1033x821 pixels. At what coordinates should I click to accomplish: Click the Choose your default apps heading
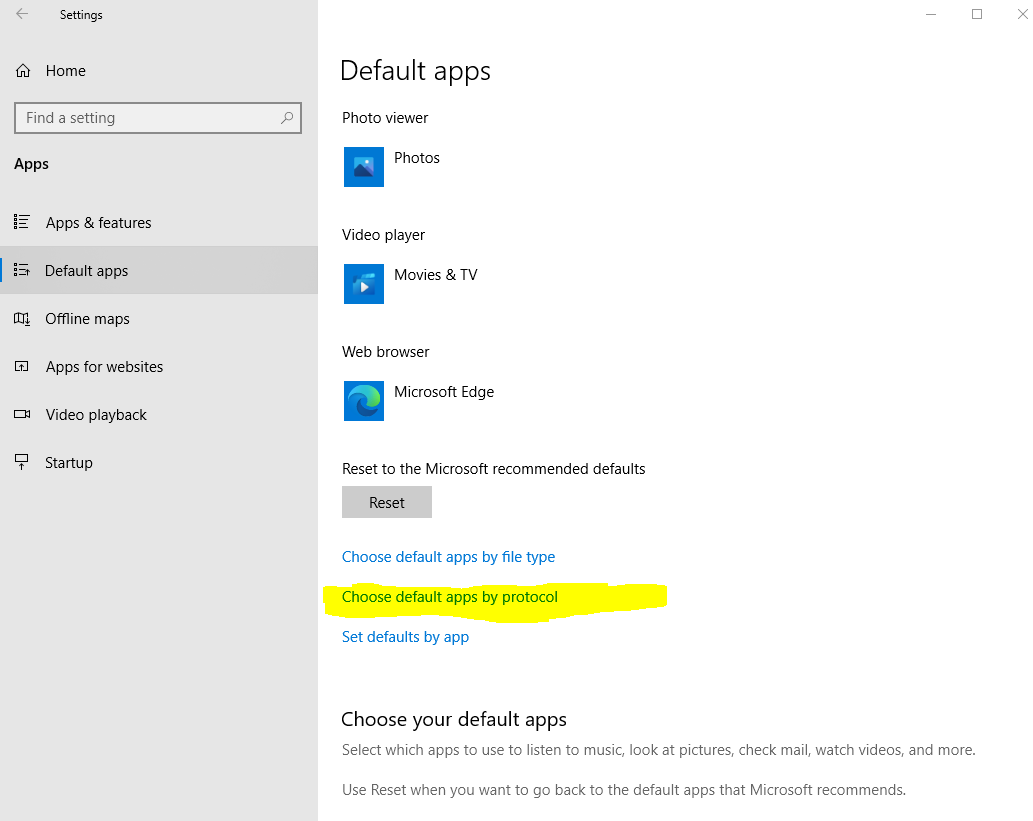pyautogui.click(x=454, y=720)
